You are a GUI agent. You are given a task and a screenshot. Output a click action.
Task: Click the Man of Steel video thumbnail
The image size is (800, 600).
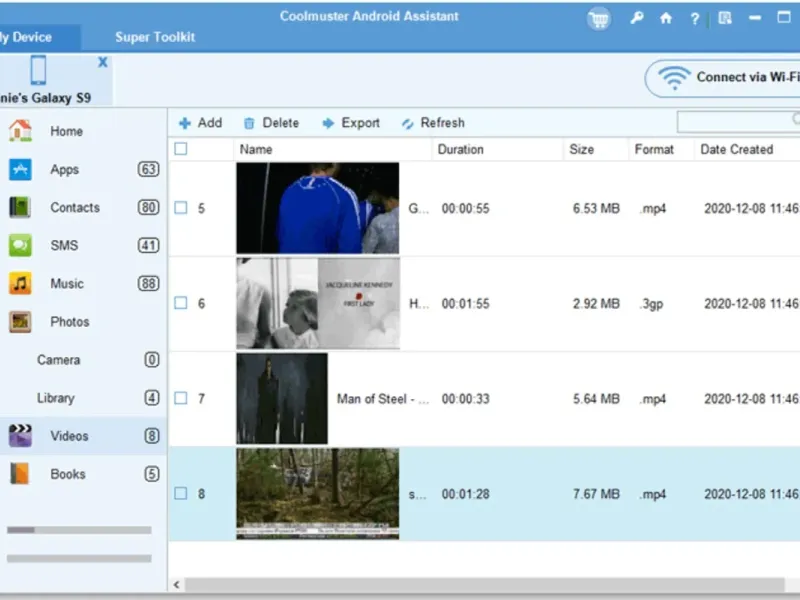point(282,398)
